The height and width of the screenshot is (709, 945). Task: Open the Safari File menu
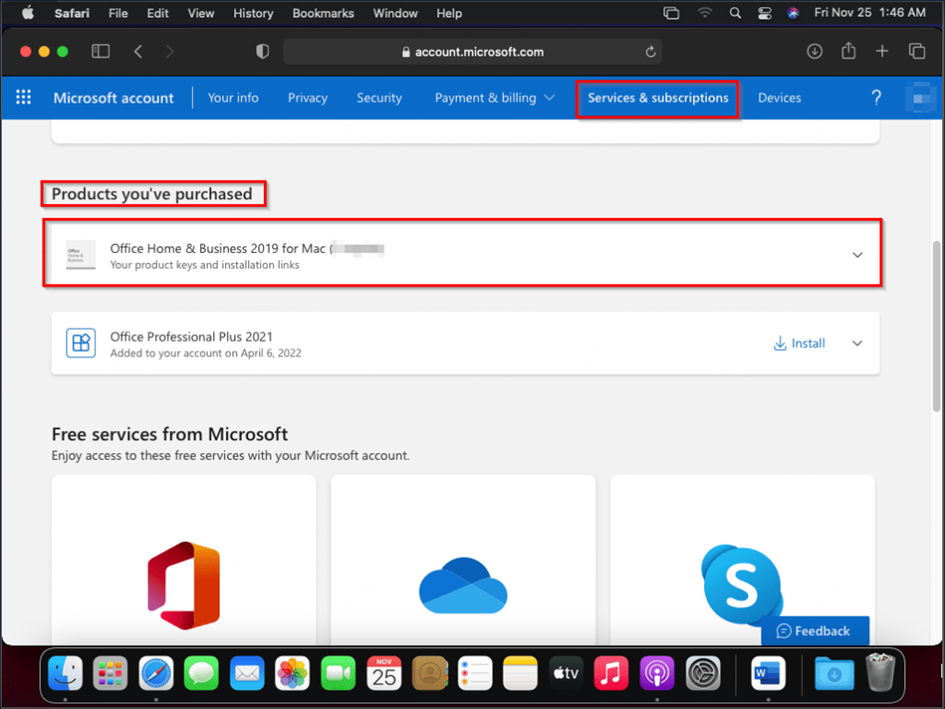tap(118, 13)
